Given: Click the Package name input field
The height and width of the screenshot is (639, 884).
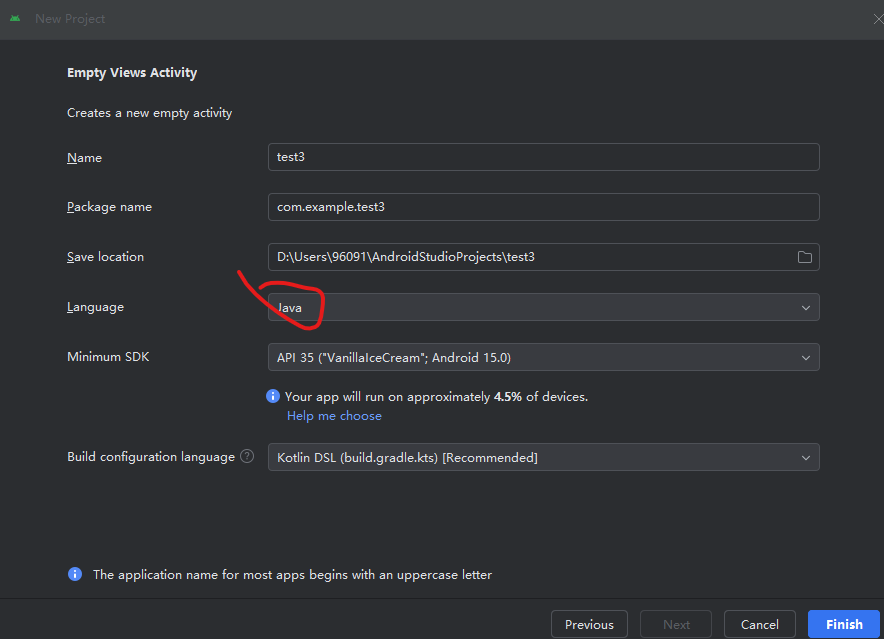Looking at the screenshot, I should [x=543, y=207].
